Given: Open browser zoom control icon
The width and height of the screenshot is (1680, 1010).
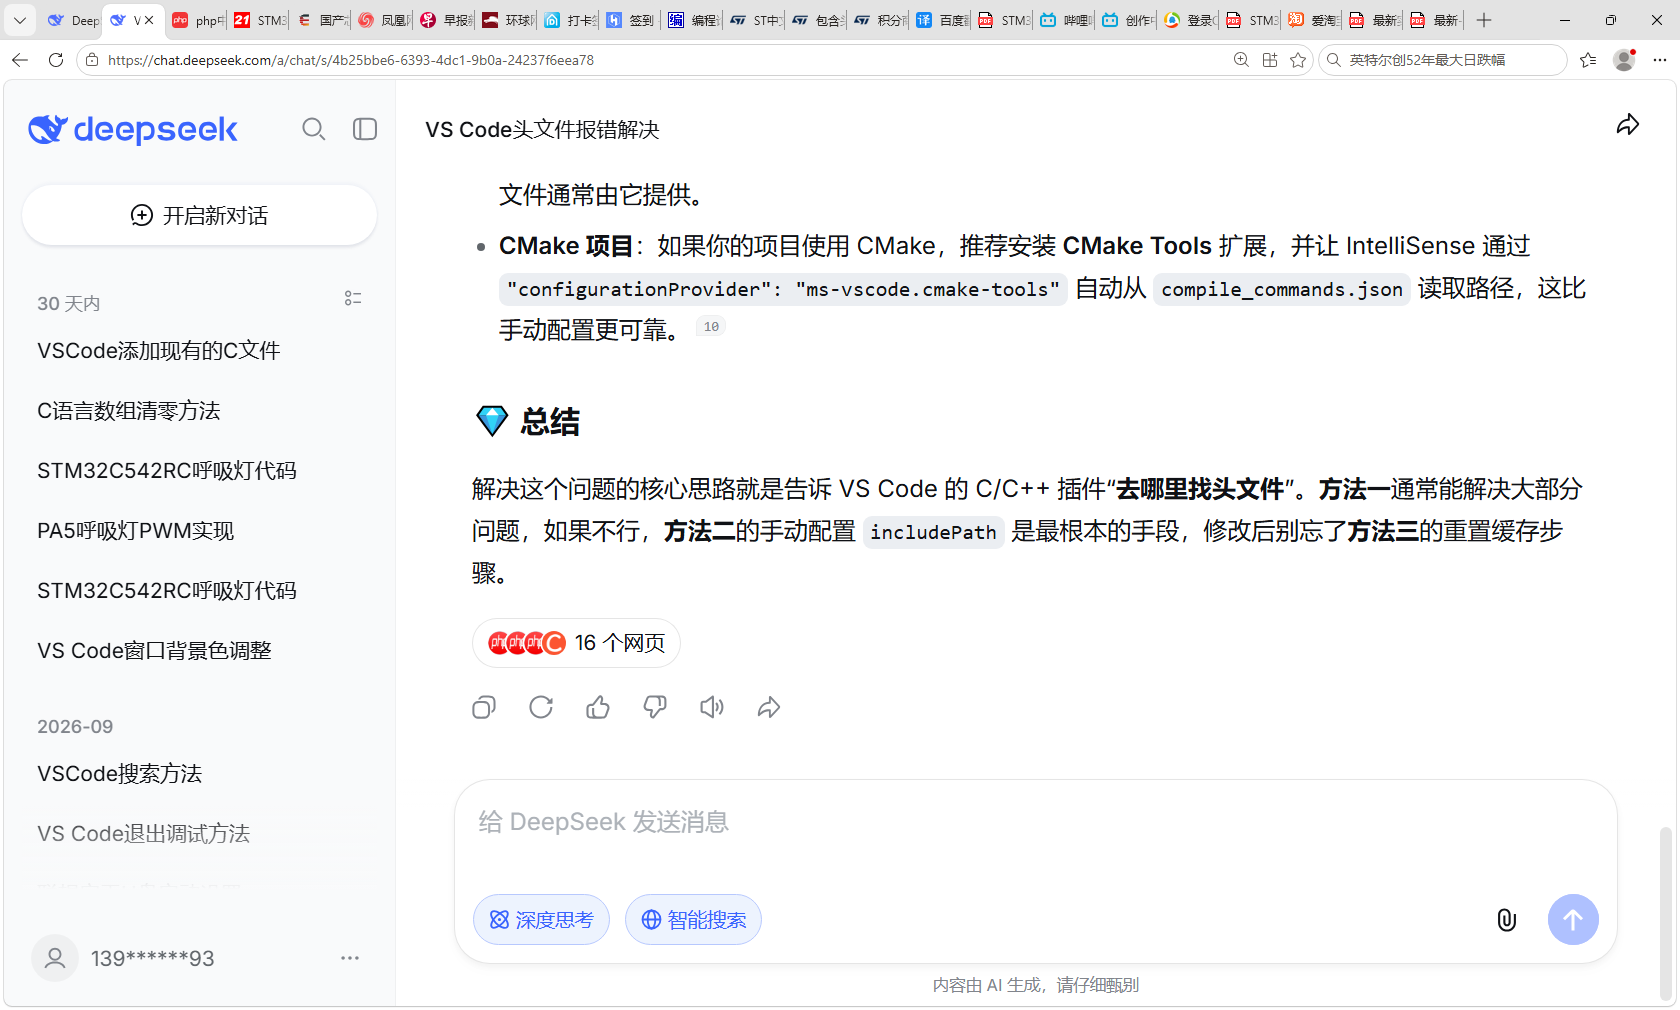Looking at the screenshot, I should point(1241,60).
